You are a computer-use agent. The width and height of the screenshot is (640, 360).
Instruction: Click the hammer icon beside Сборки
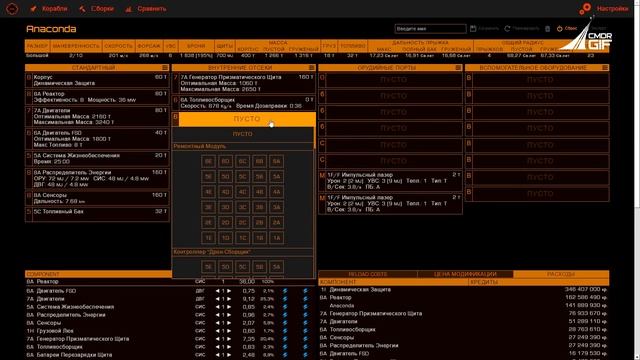click(82, 9)
